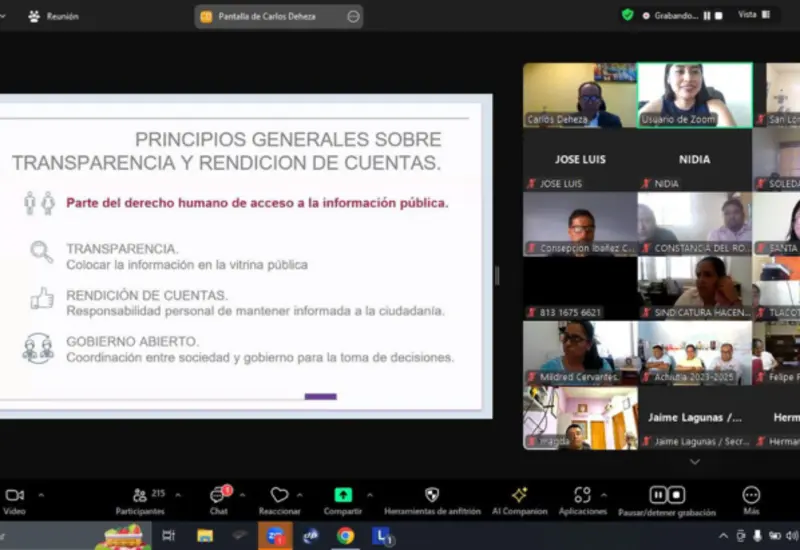This screenshot has width=800, height=550.
Task: Select NIDIA participant tile
Action: [695, 160]
